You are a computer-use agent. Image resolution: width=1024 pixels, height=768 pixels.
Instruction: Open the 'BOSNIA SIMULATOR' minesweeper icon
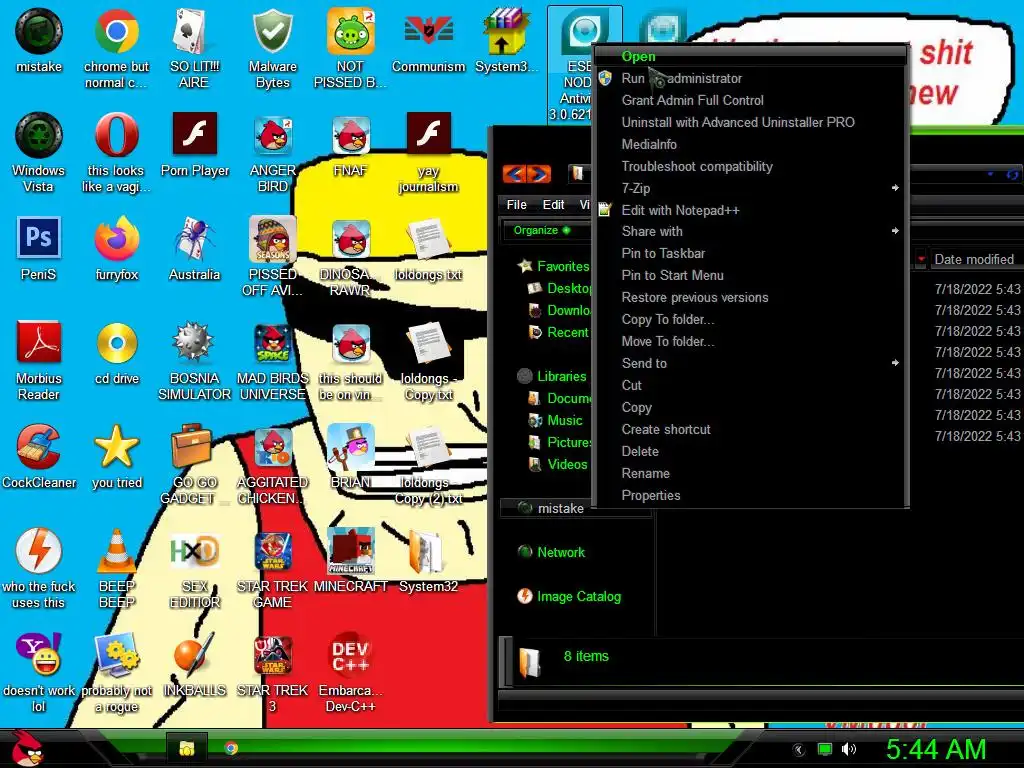coord(195,360)
